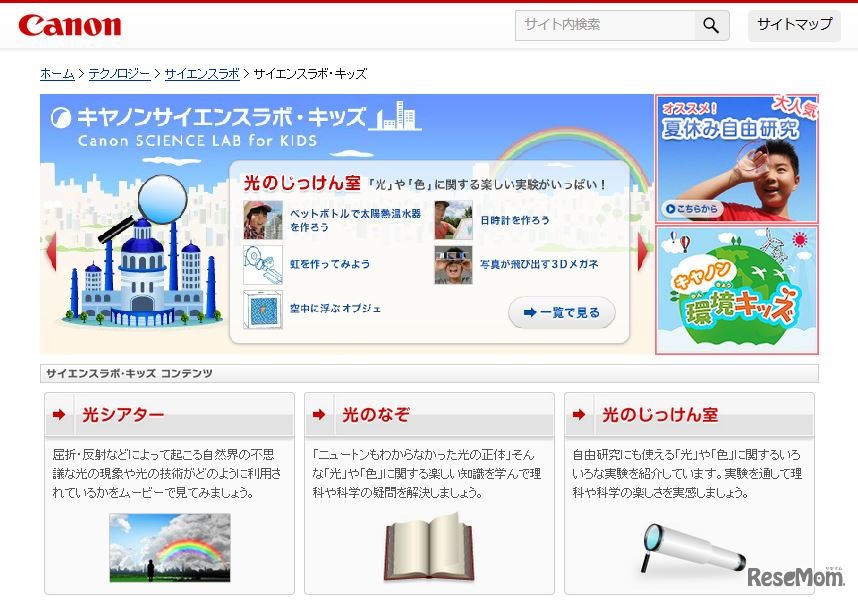Click the blue castle with magnifying glass illustration
The image size is (858, 600).
pyautogui.click(x=141, y=252)
